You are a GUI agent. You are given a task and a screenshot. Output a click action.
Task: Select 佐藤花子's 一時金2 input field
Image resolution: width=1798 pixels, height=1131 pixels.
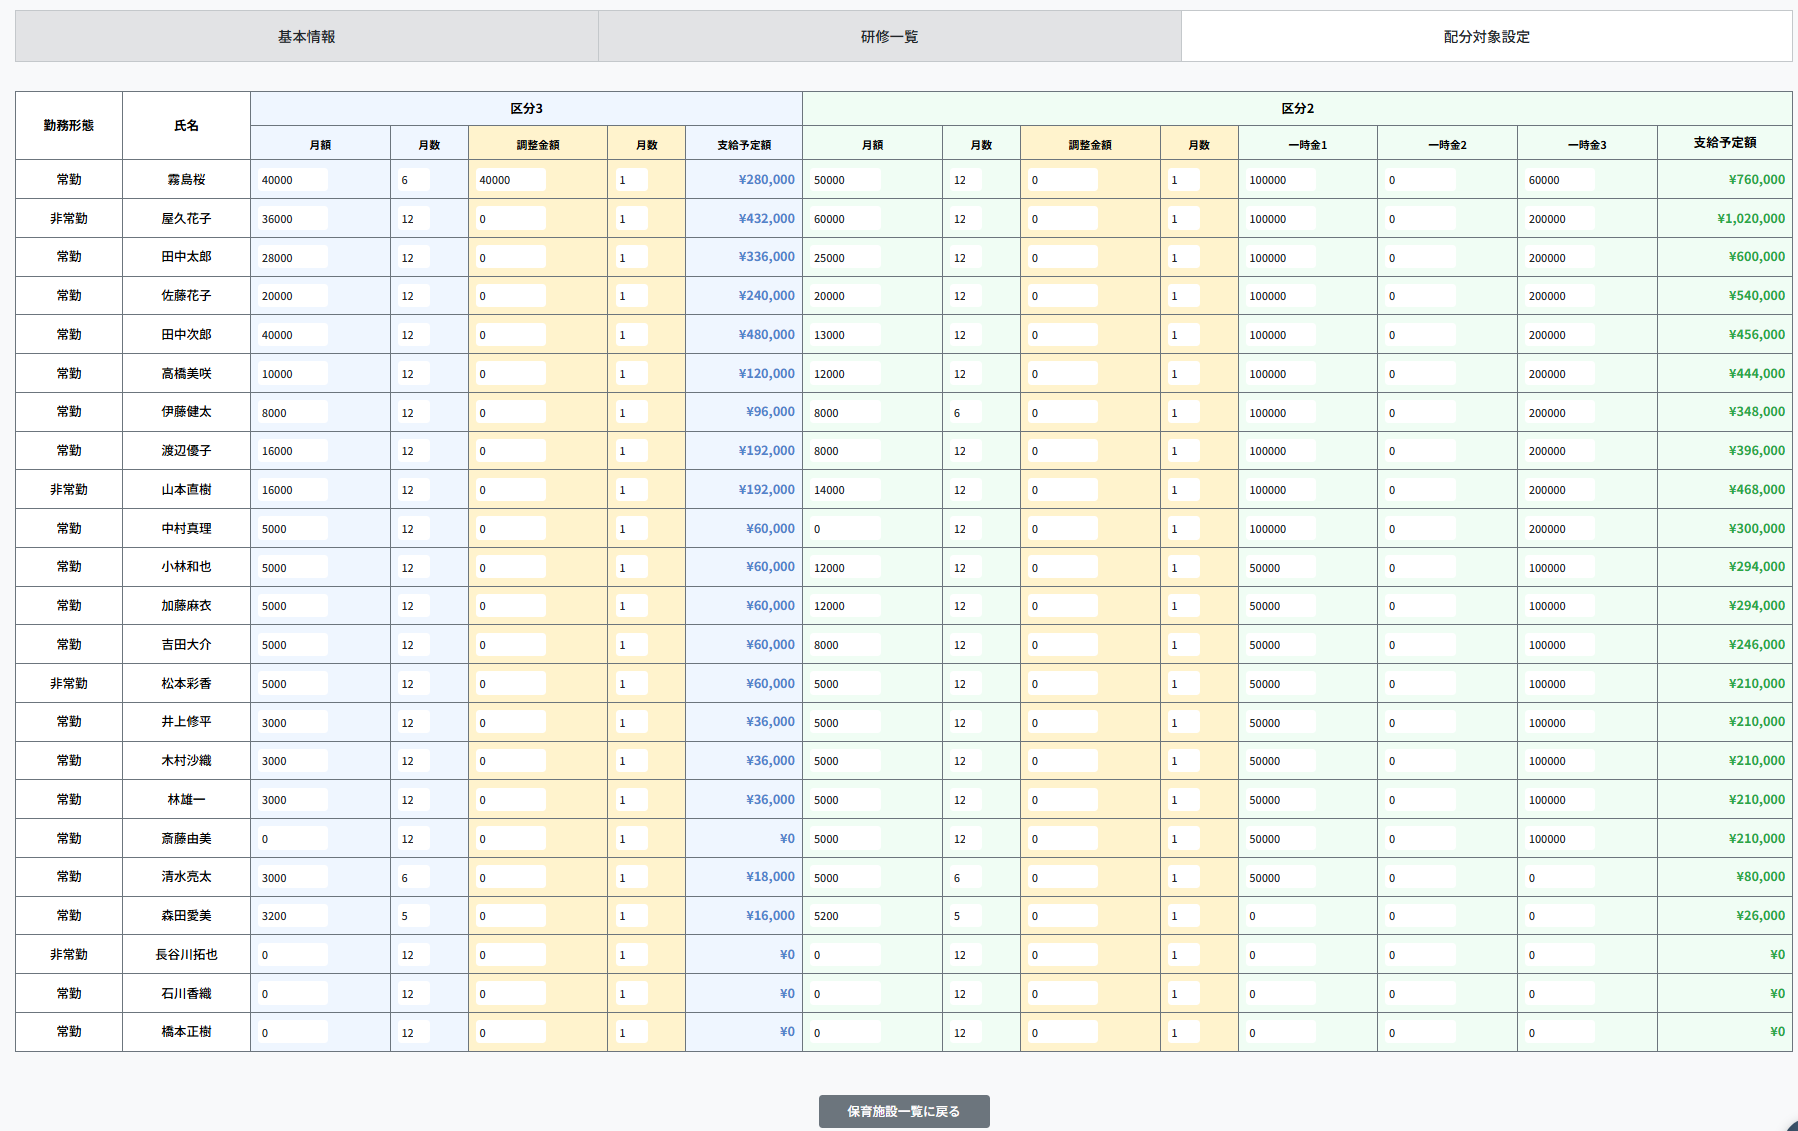(x=1420, y=296)
